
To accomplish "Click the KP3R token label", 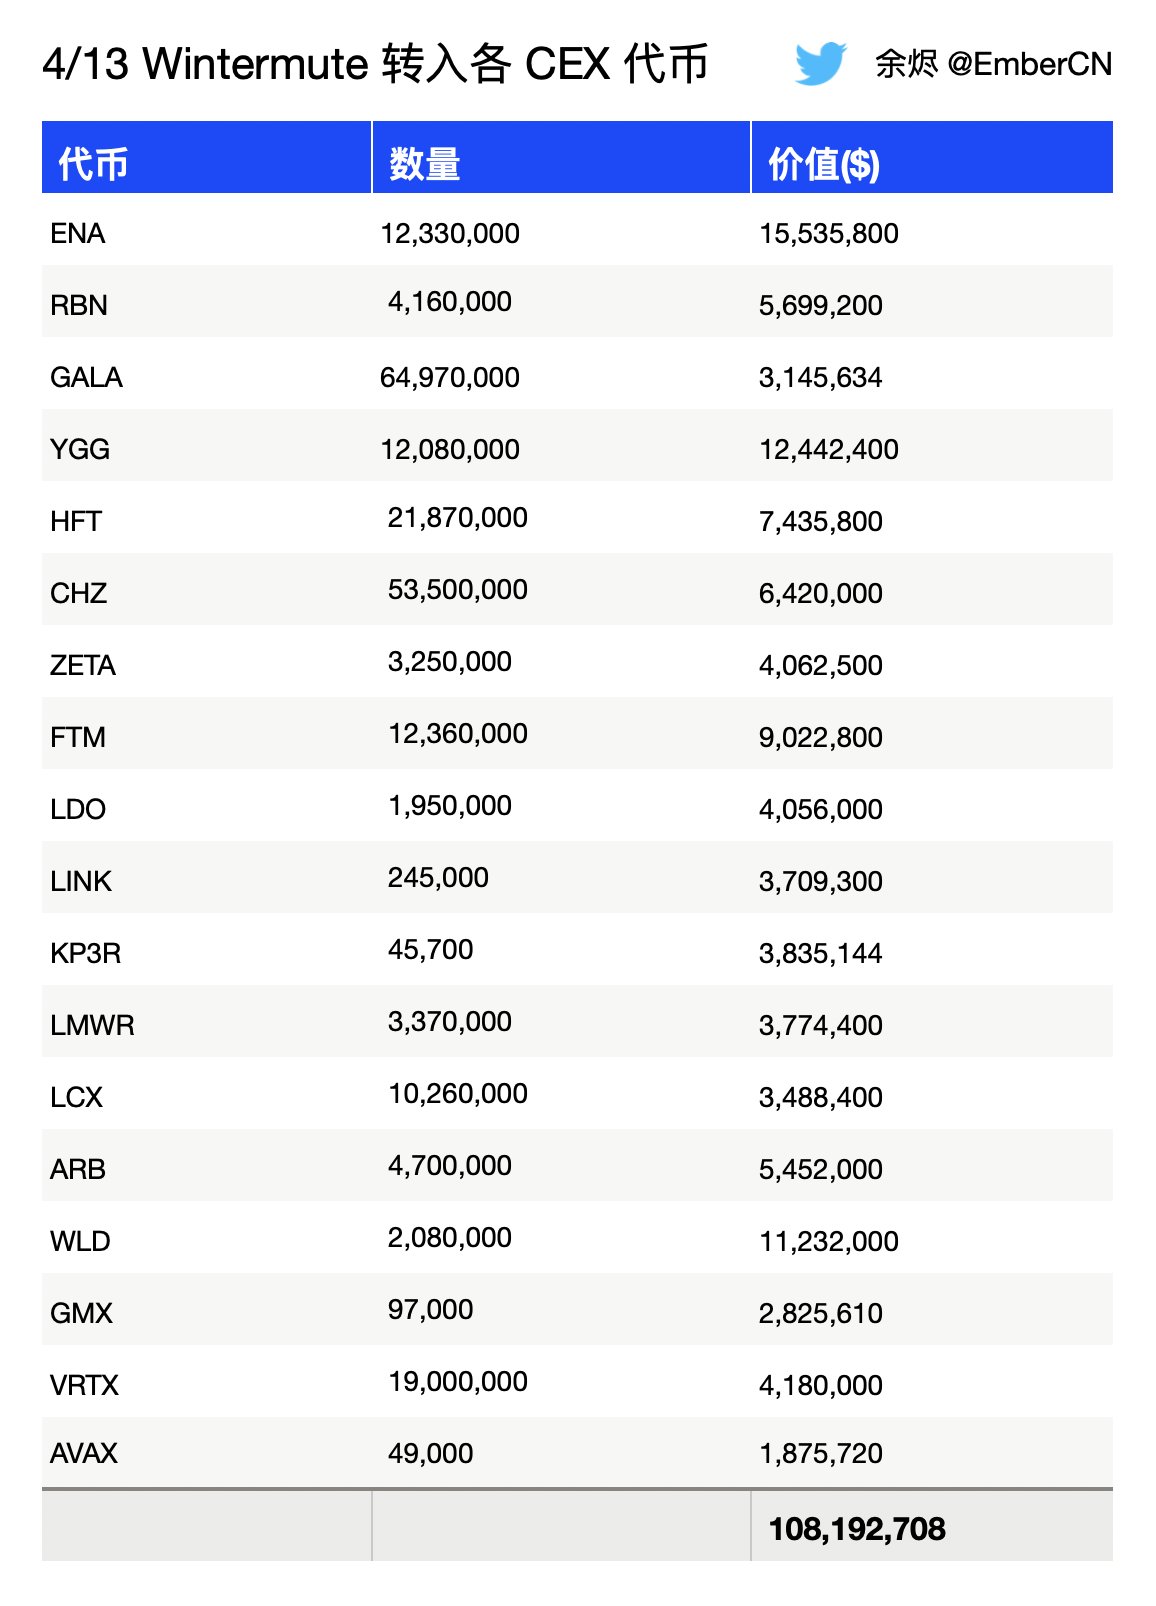I will (x=86, y=954).
